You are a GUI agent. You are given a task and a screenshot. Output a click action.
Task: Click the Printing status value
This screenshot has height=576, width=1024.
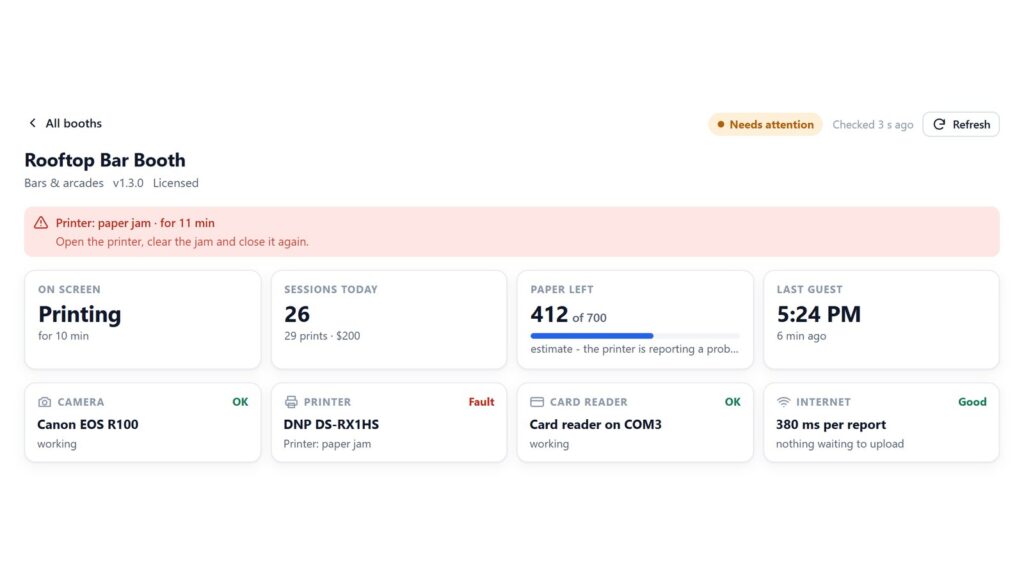pos(80,315)
